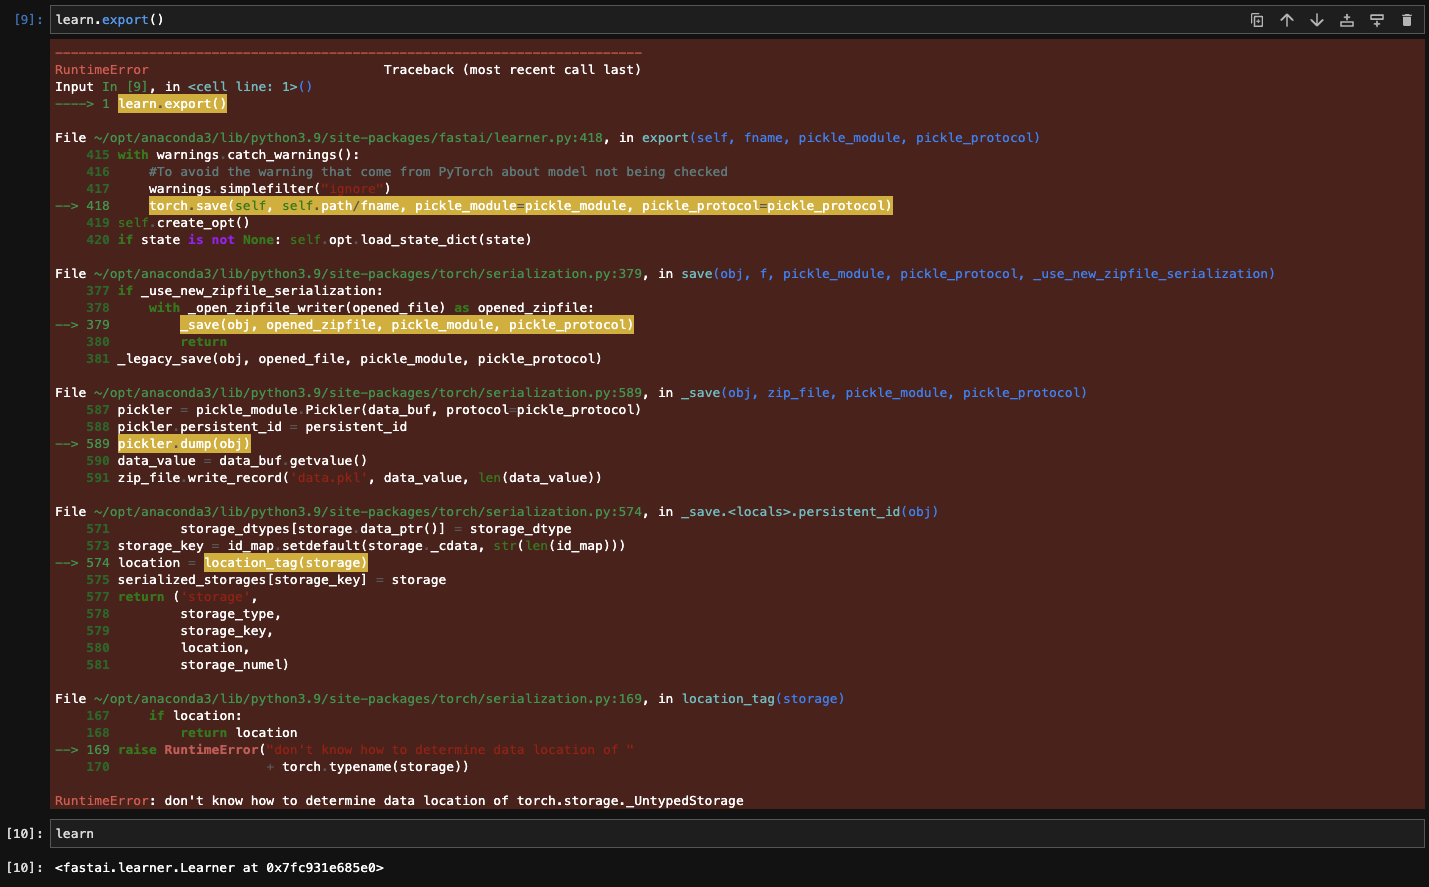Image resolution: width=1429 pixels, height=887 pixels.
Task: Click the serialization.py:589 file path
Action: 368,393
